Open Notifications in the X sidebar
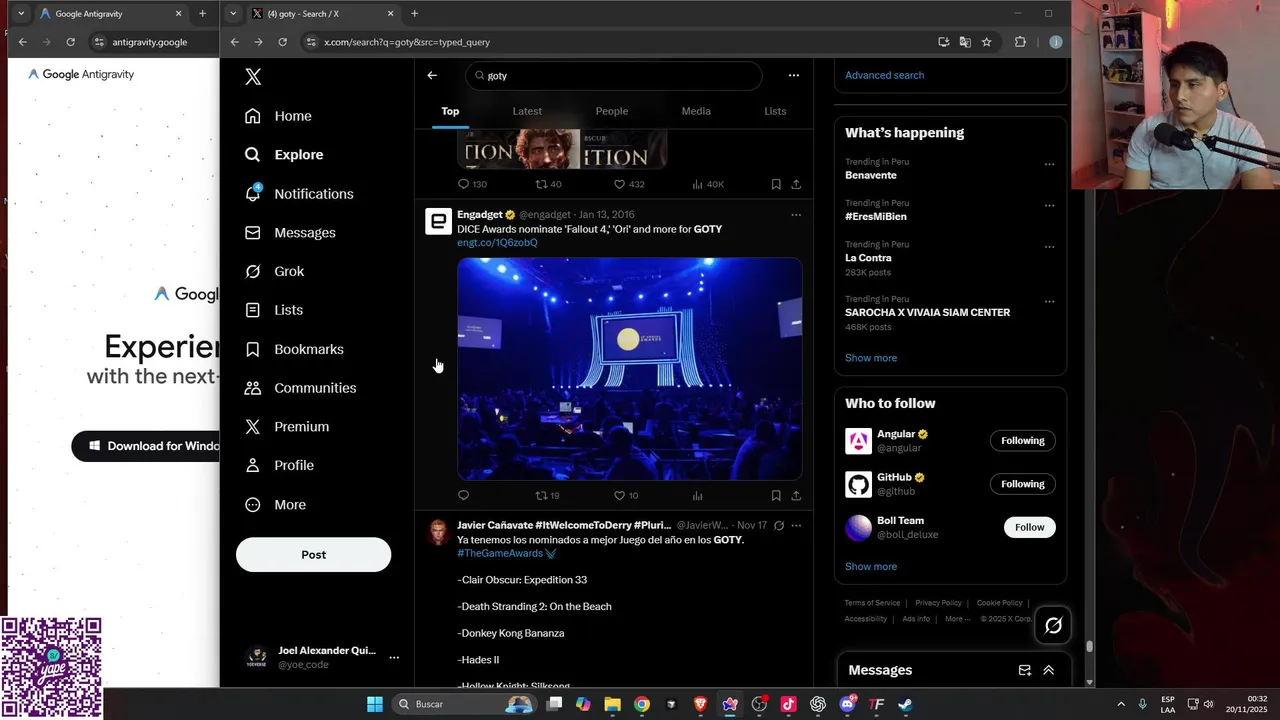The width and height of the screenshot is (1280, 720). tap(300, 194)
